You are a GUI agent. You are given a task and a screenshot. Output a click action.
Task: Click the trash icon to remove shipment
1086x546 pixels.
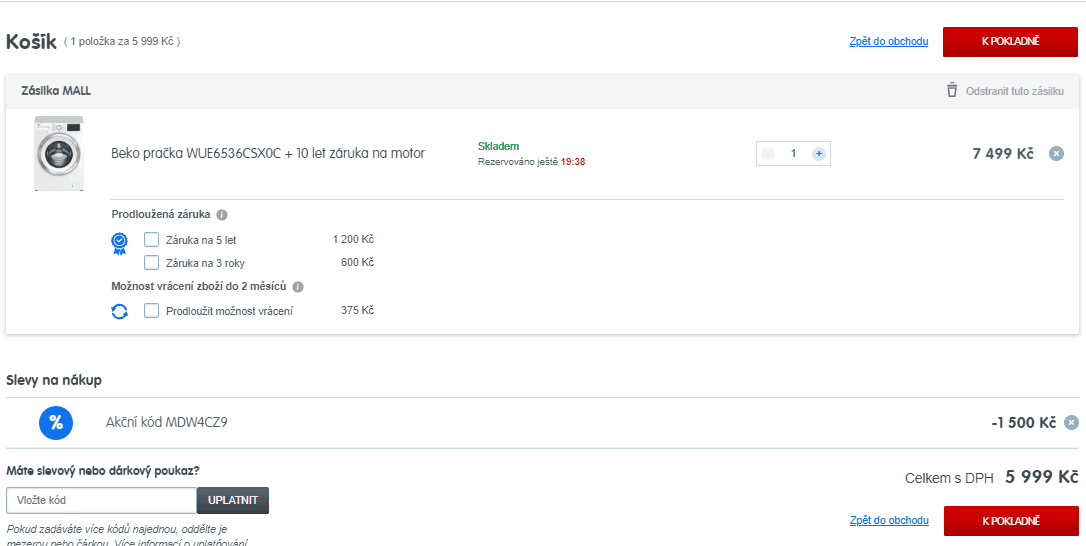[x=952, y=91]
